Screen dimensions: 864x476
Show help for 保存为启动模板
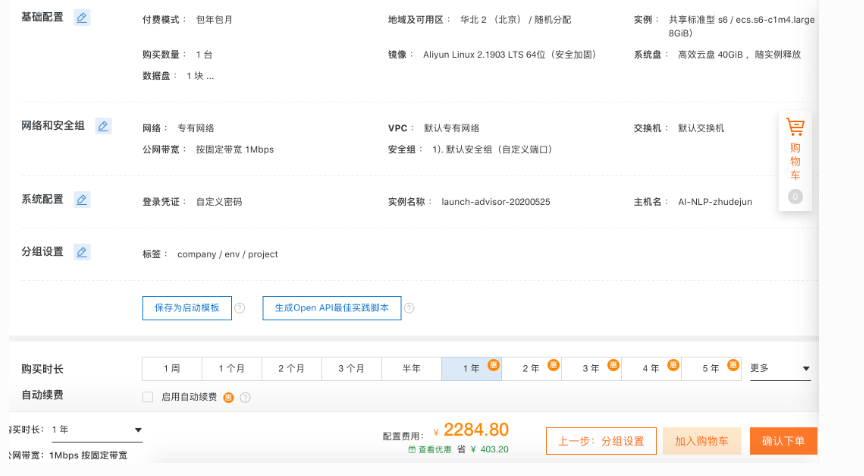(x=240, y=308)
